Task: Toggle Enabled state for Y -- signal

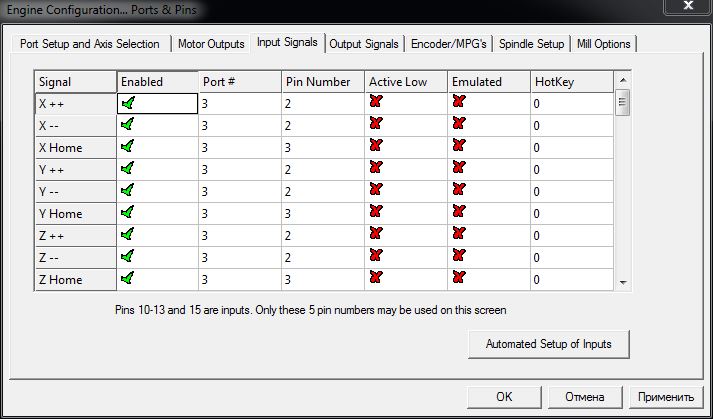Action: [x=127, y=190]
